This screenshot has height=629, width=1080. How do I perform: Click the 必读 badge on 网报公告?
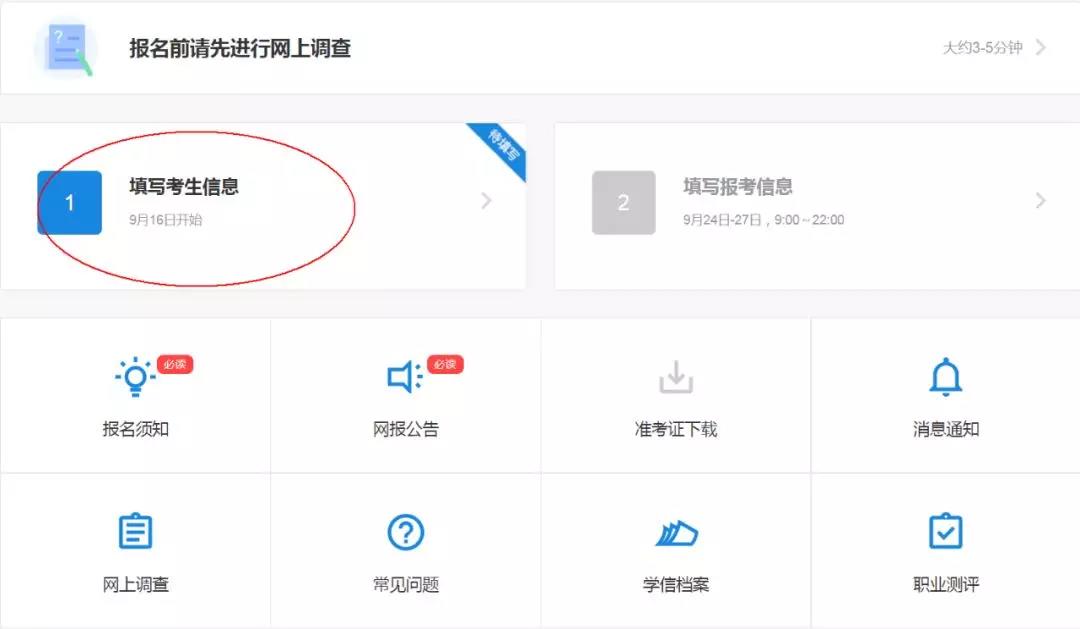pyautogui.click(x=445, y=365)
